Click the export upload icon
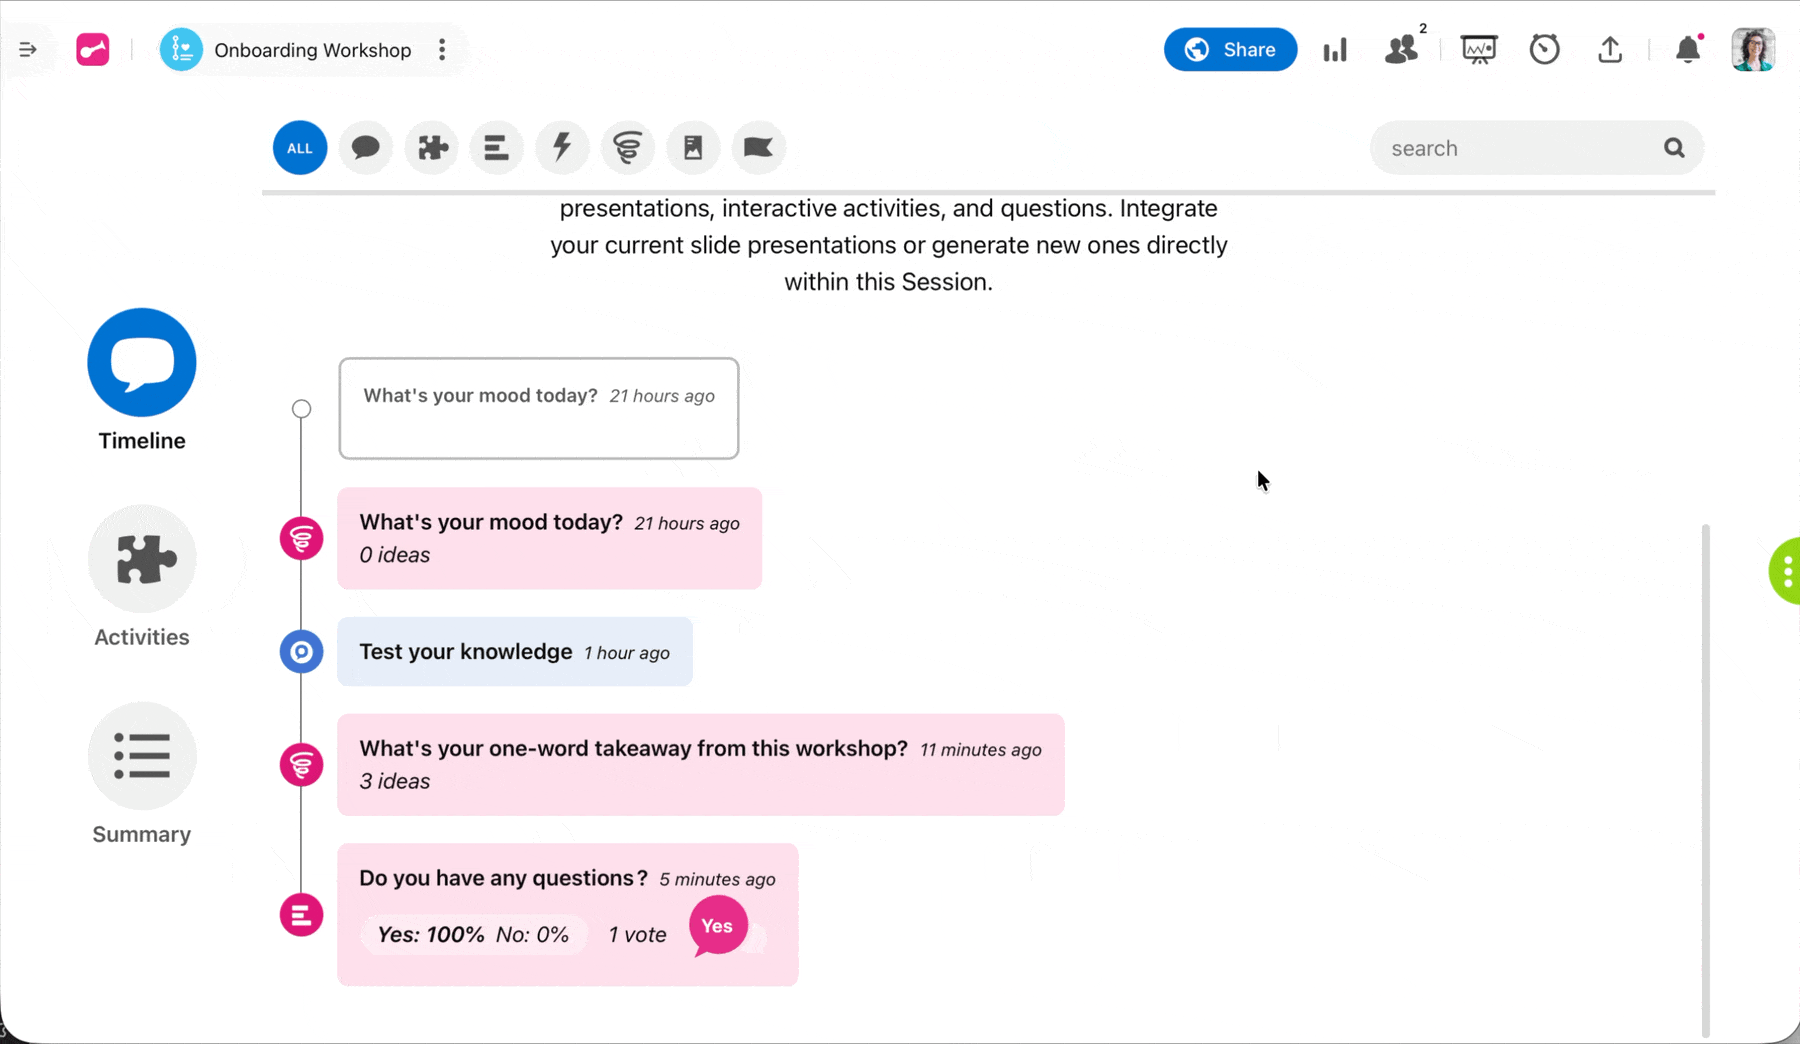 1609,49
